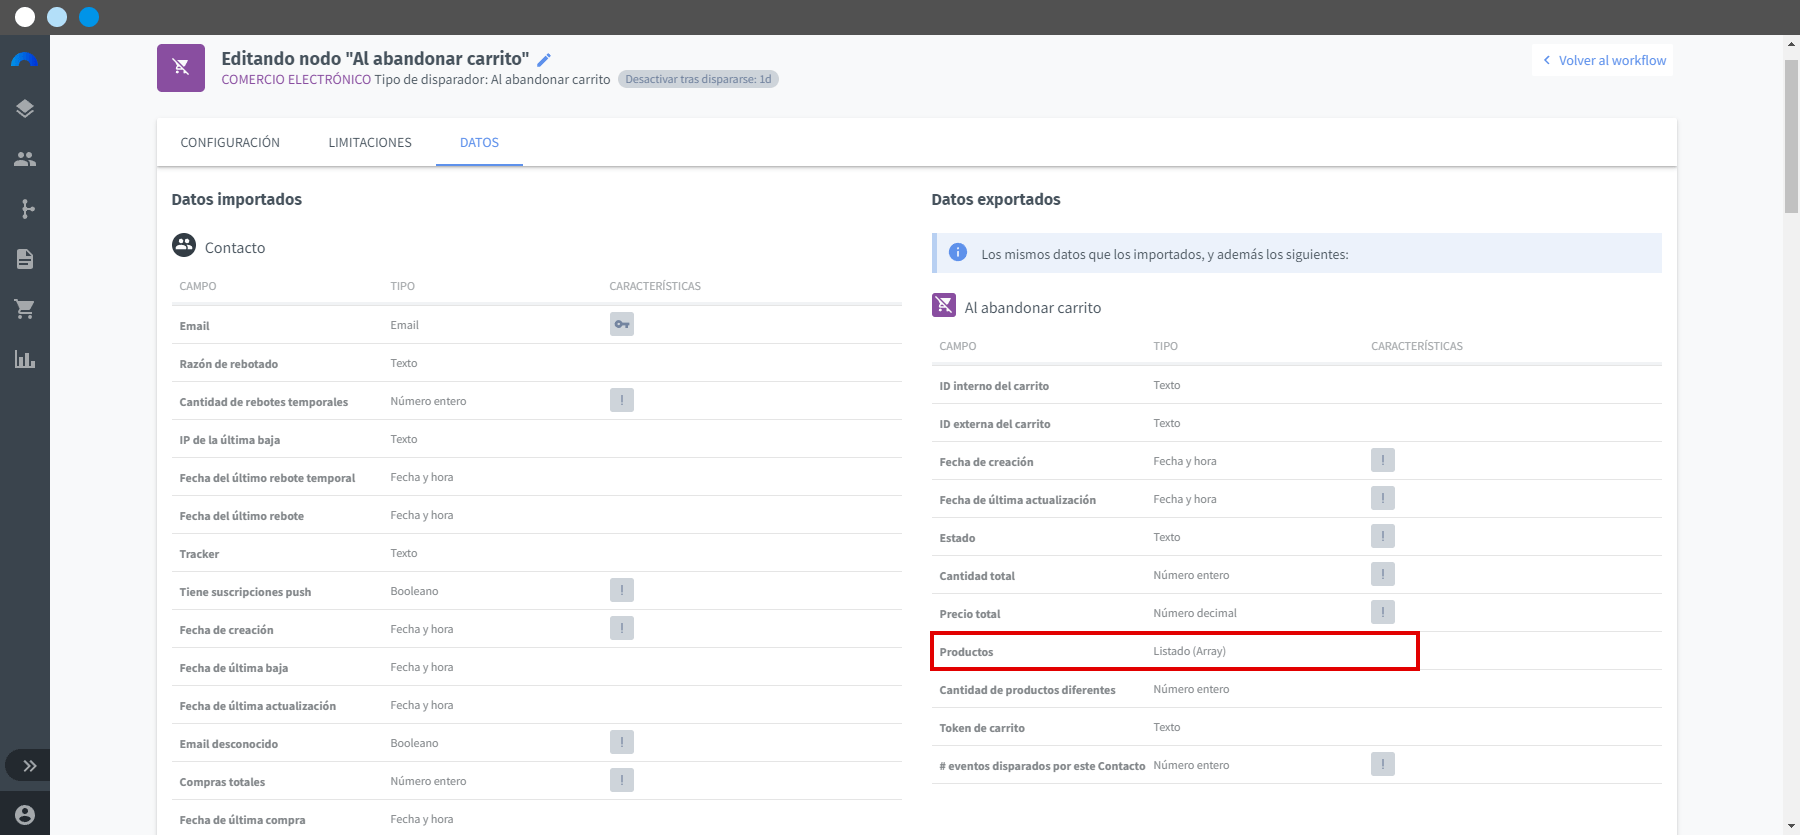
Task: Click the exclamation icon for Precio total
Action: (x=1383, y=612)
